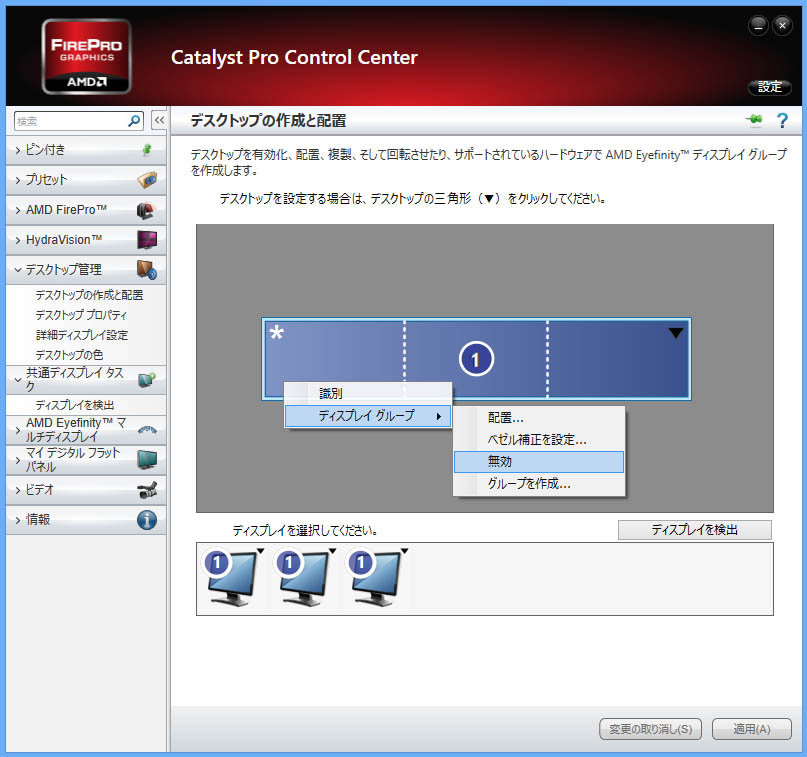Open ディスプレイを検出 in sidebar tree
The width and height of the screenshot is (807, 757).
pos(75,405)
